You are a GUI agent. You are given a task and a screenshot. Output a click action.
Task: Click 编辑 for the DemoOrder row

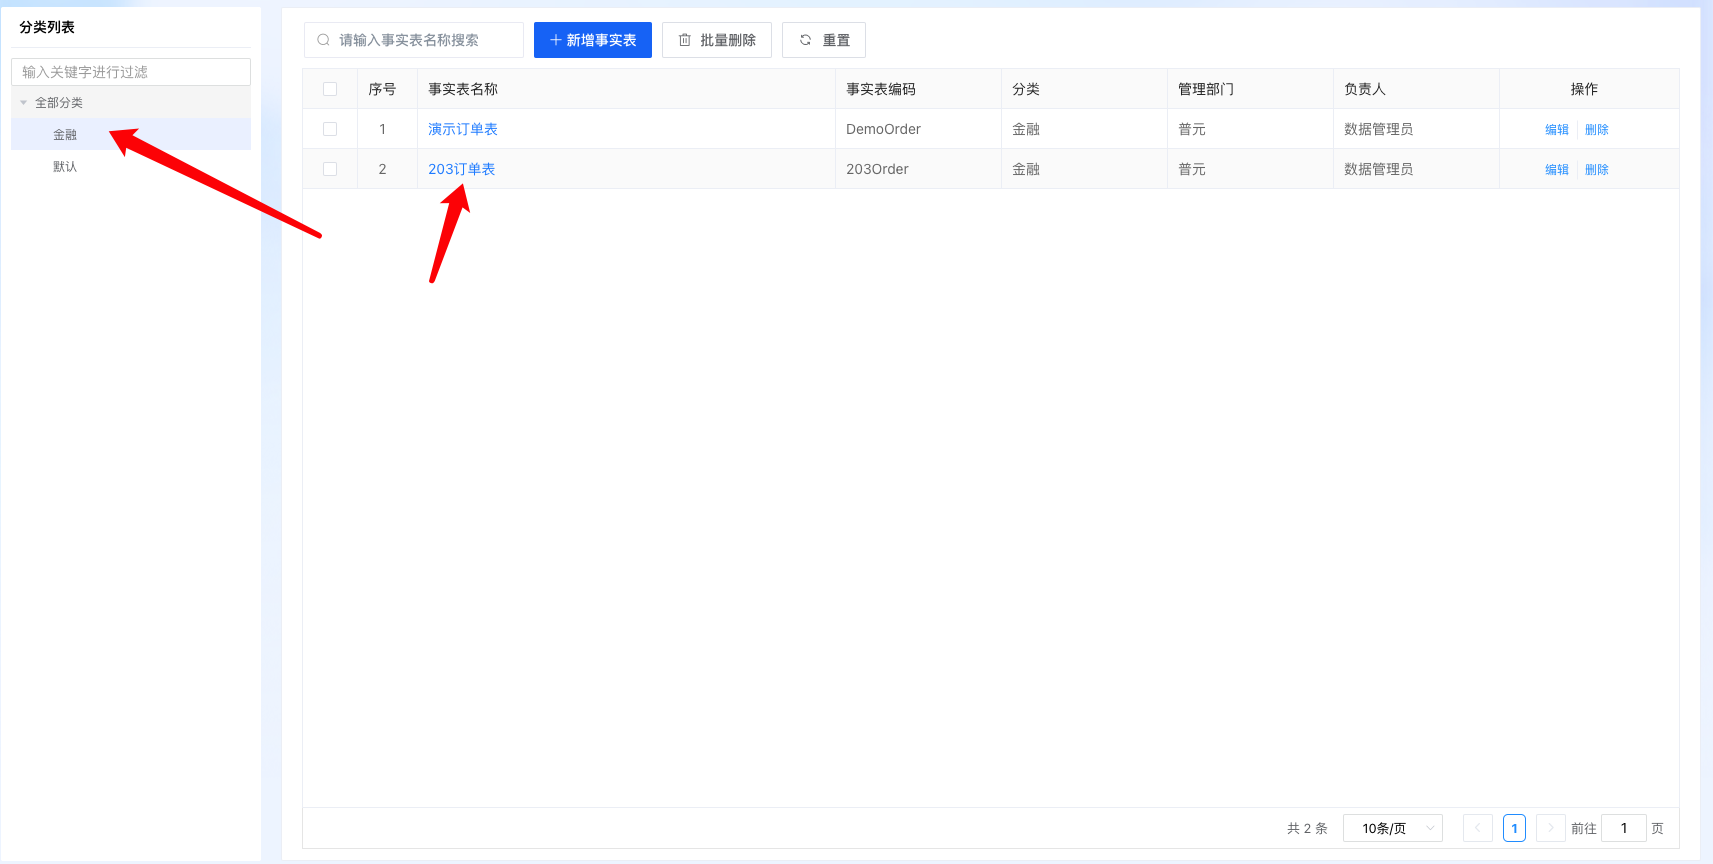point(1556,130)
